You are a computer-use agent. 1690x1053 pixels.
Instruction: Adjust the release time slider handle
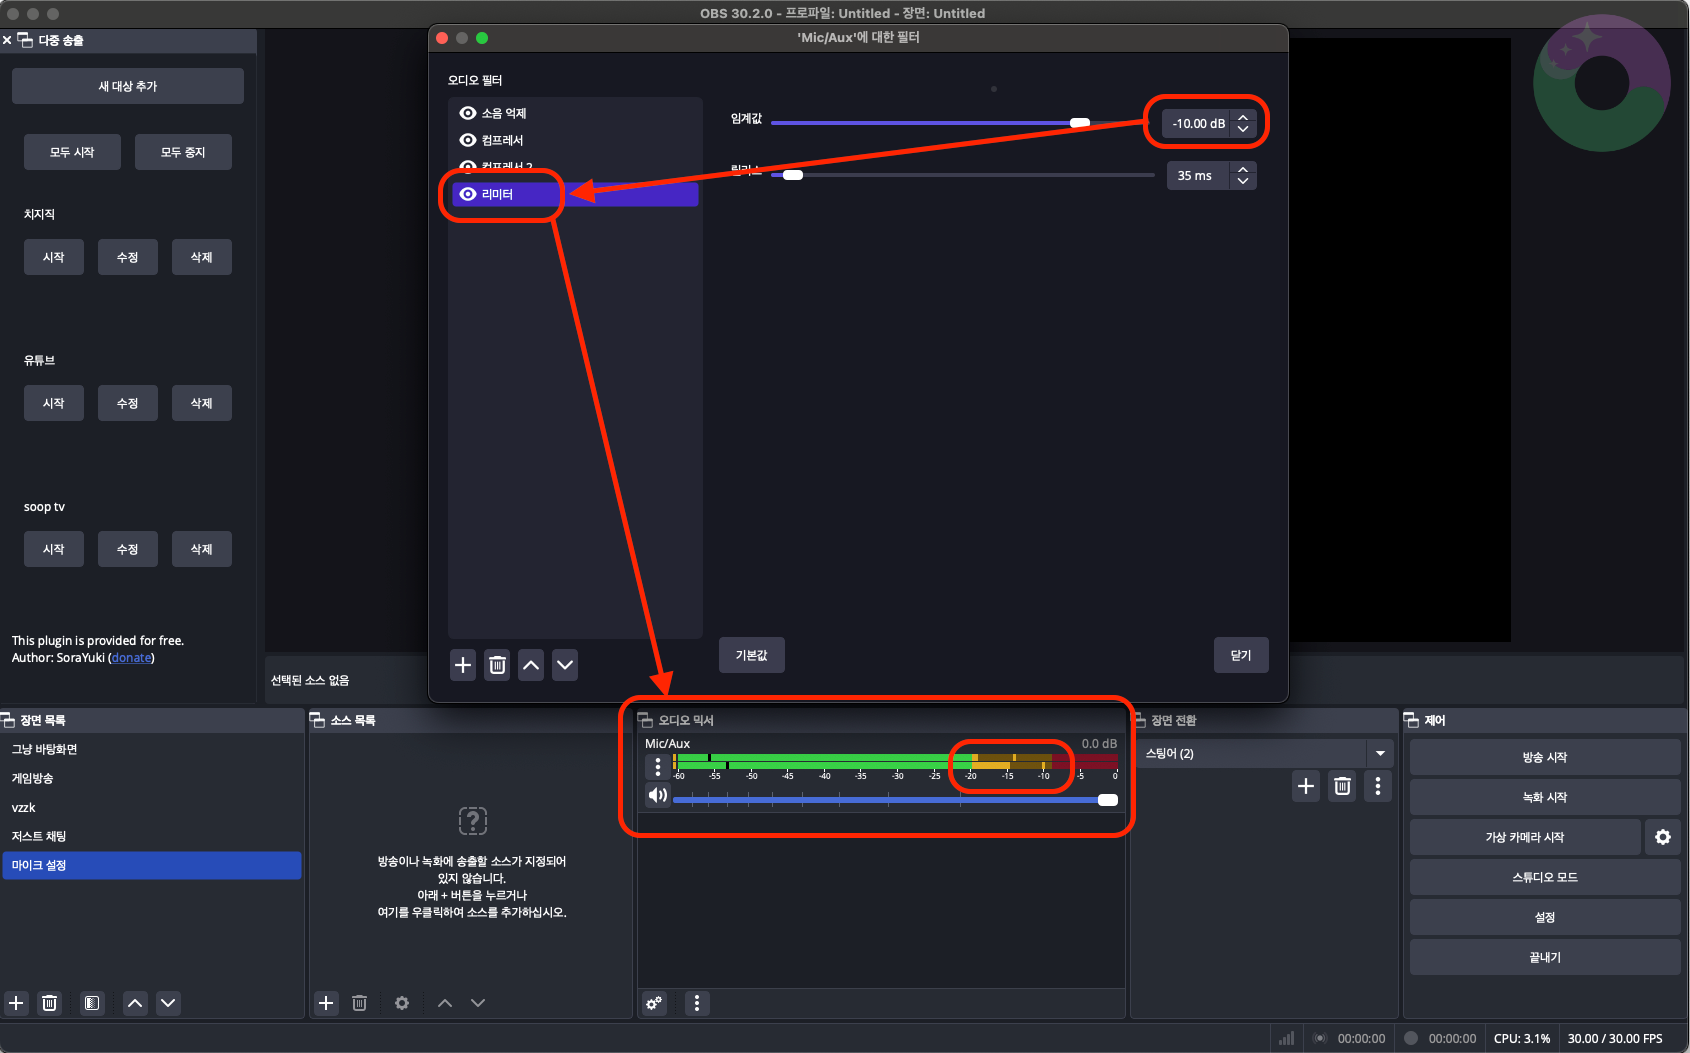pyautogui.click(x=793, y=175)
